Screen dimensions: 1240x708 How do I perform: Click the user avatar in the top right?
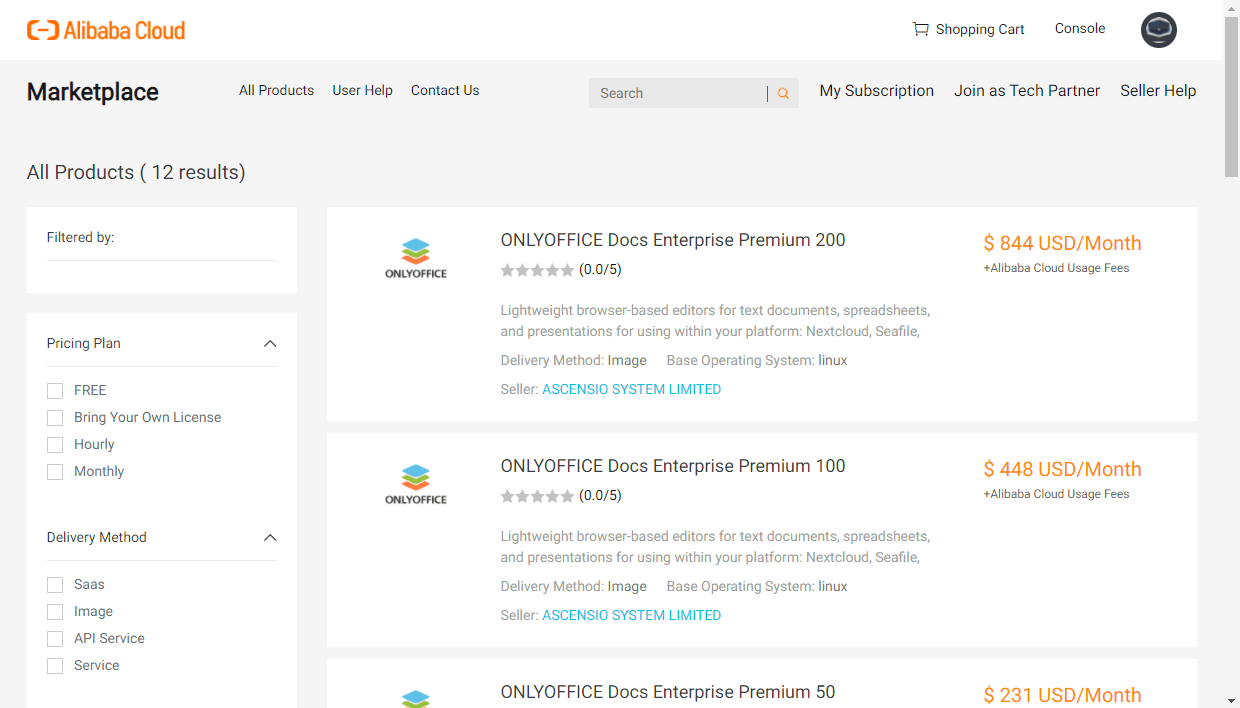pos(1158,30)
